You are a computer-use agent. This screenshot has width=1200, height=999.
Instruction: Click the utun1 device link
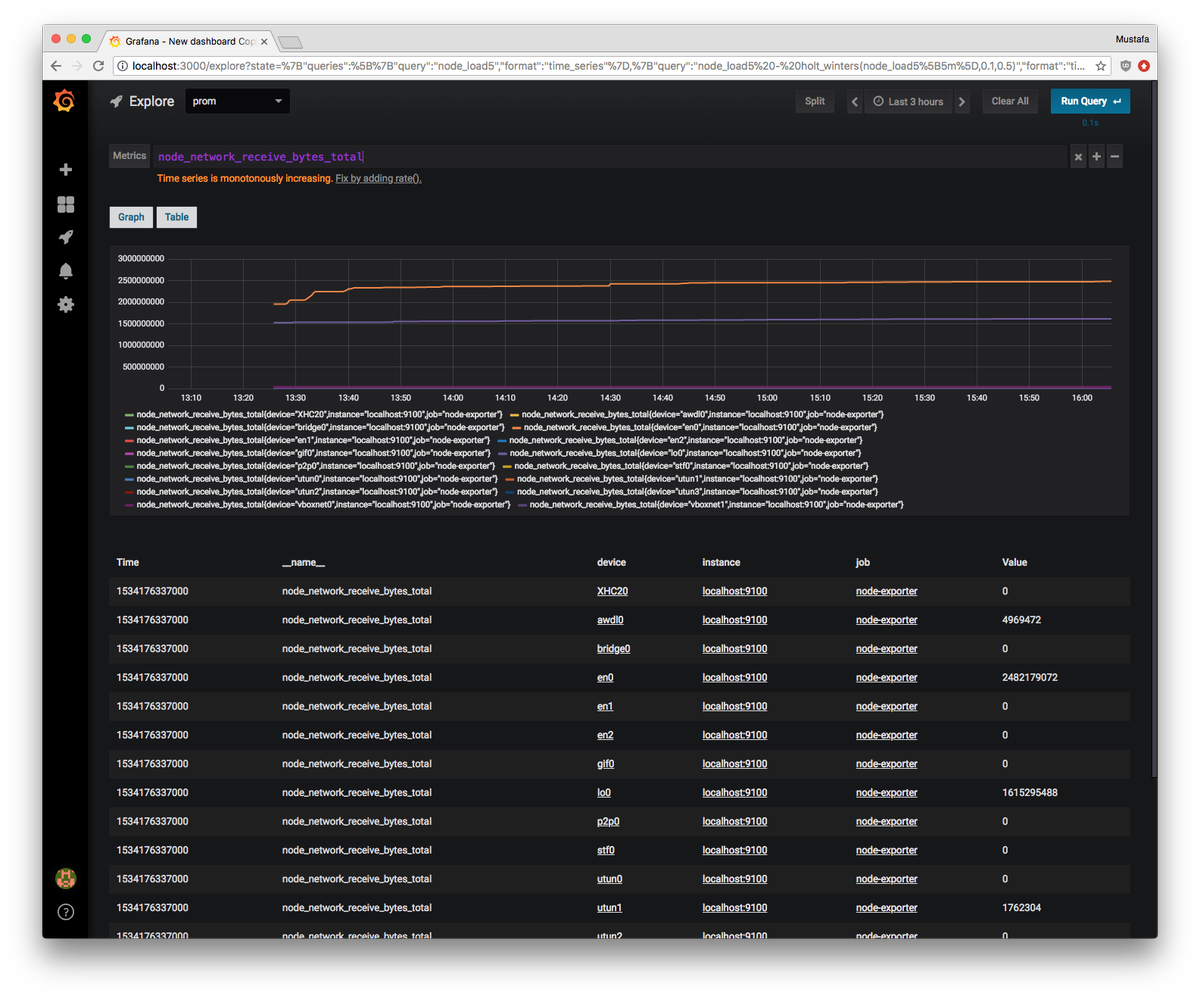tap(609, 907)
